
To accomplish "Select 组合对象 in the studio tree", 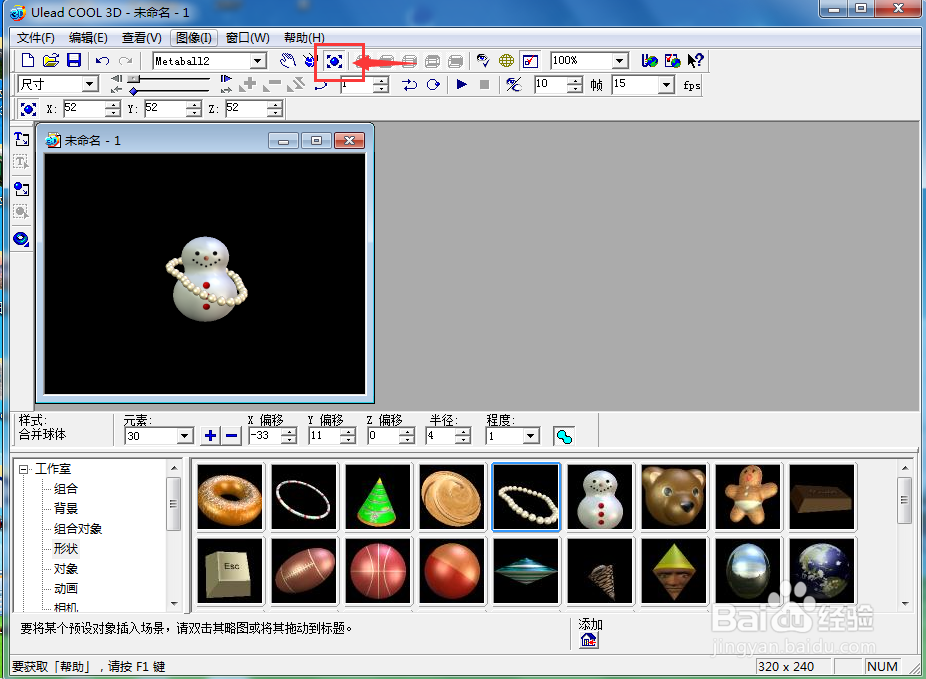I will 78,528.
